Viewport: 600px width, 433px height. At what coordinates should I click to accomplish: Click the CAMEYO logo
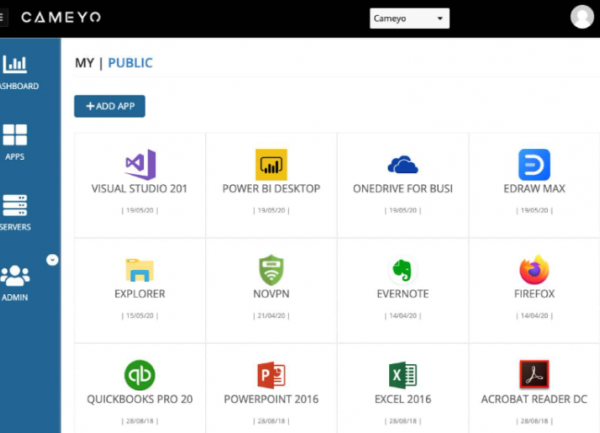click(61, 17)
